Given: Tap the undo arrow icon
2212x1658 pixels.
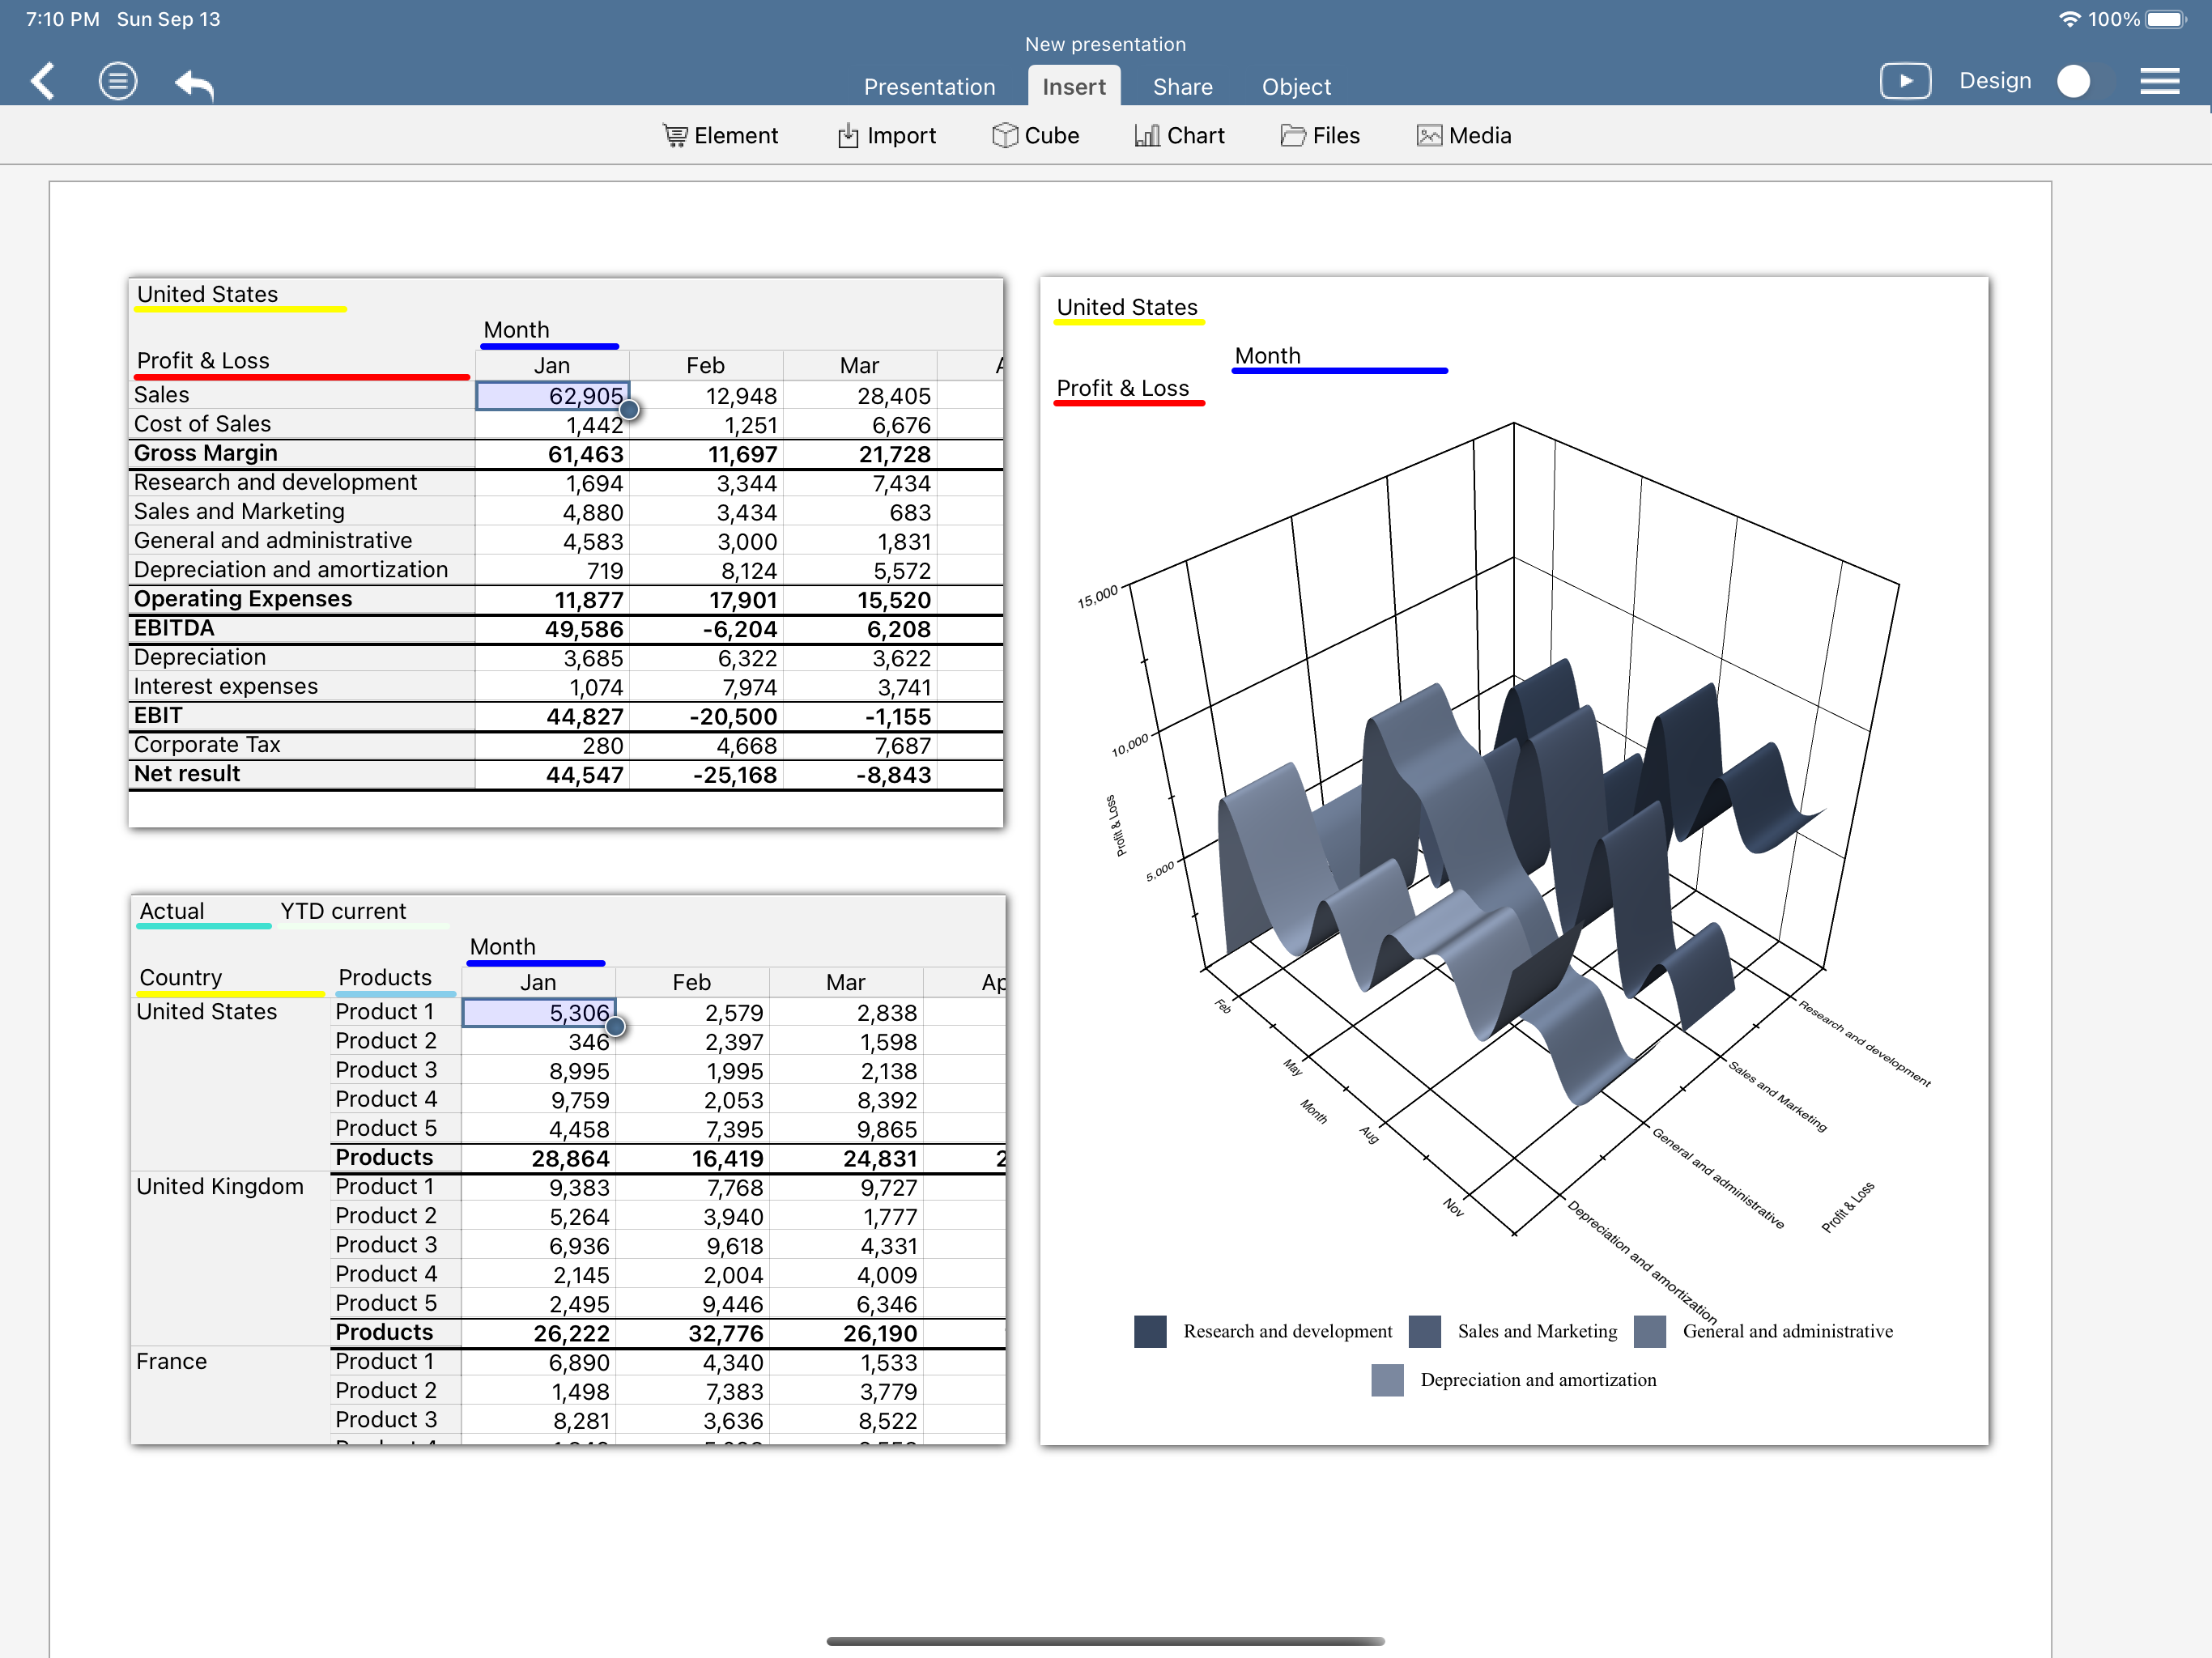Looking at the screenshot, I should [195, 84].
